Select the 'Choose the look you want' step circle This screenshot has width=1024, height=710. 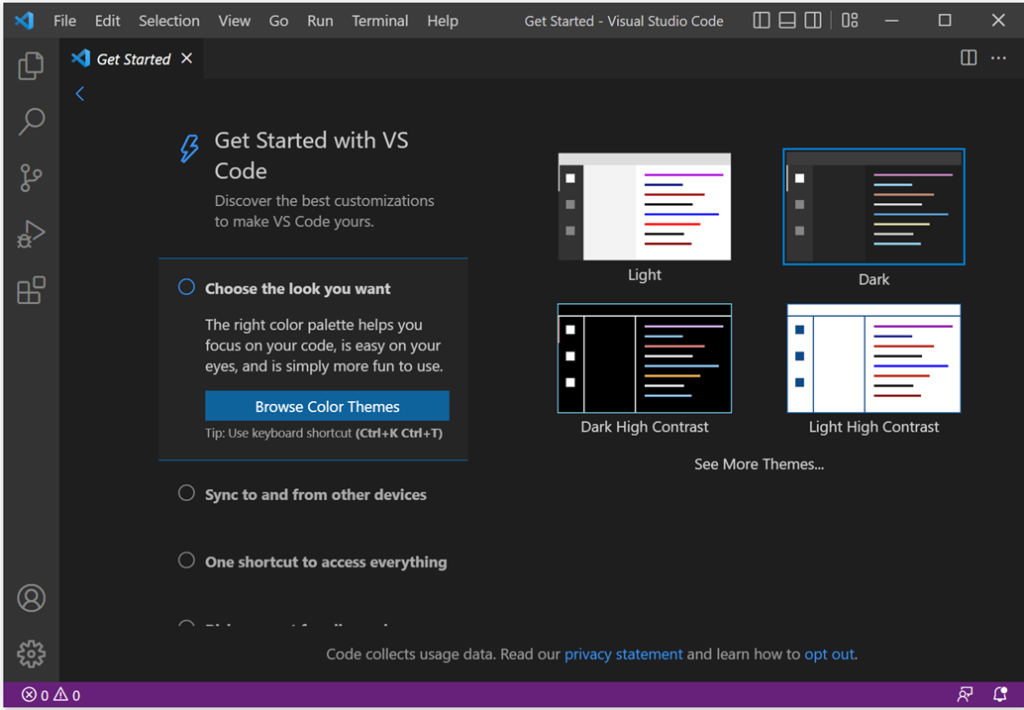click(185, 286)
